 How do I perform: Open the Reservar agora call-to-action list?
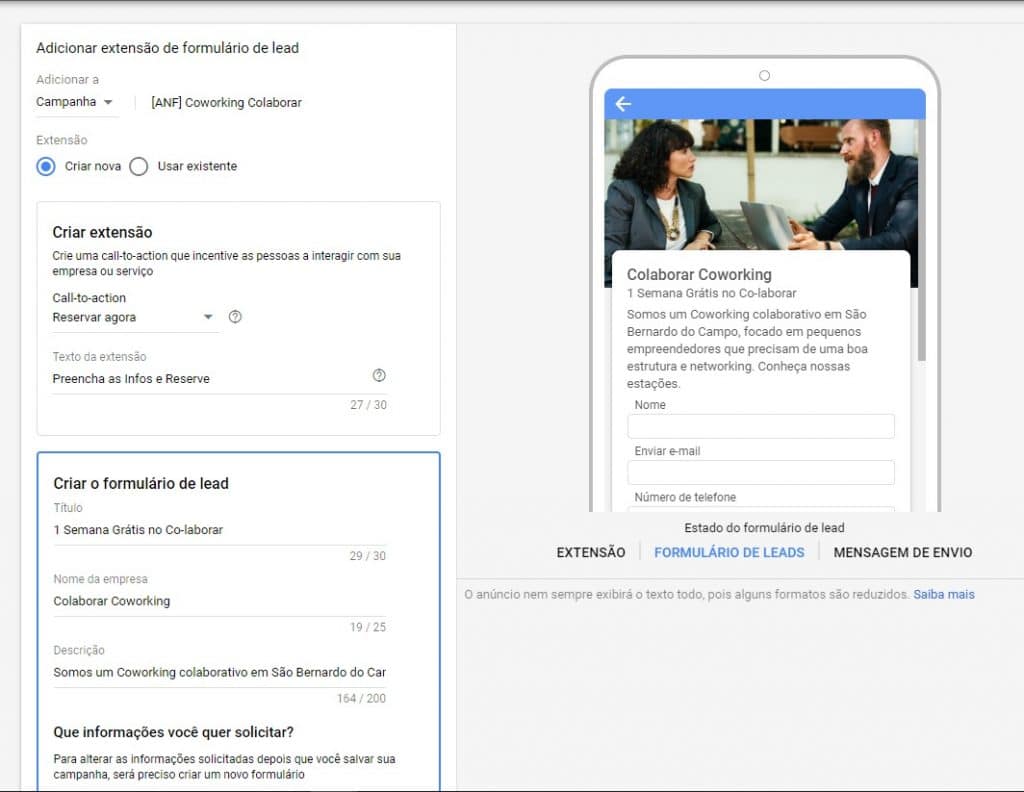pyautogui.click(x=130, y=316)
